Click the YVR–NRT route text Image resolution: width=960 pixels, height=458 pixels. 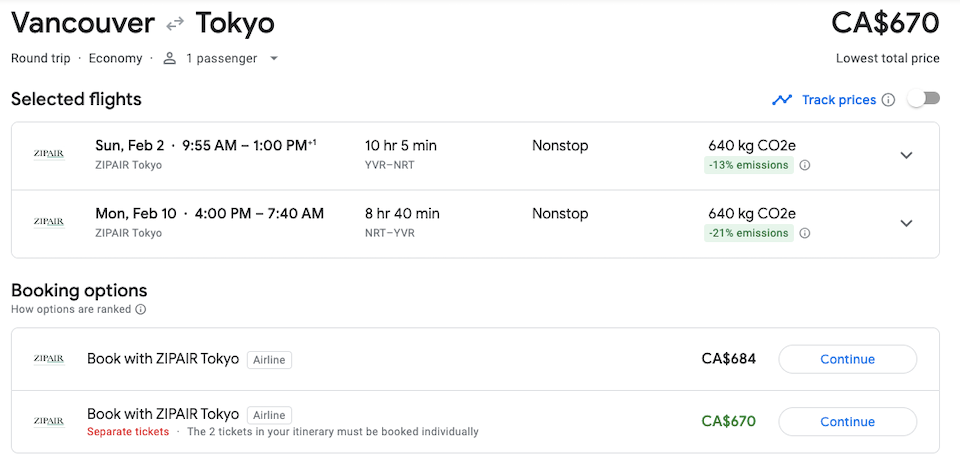pyautogui.click(x=389, y=165)
